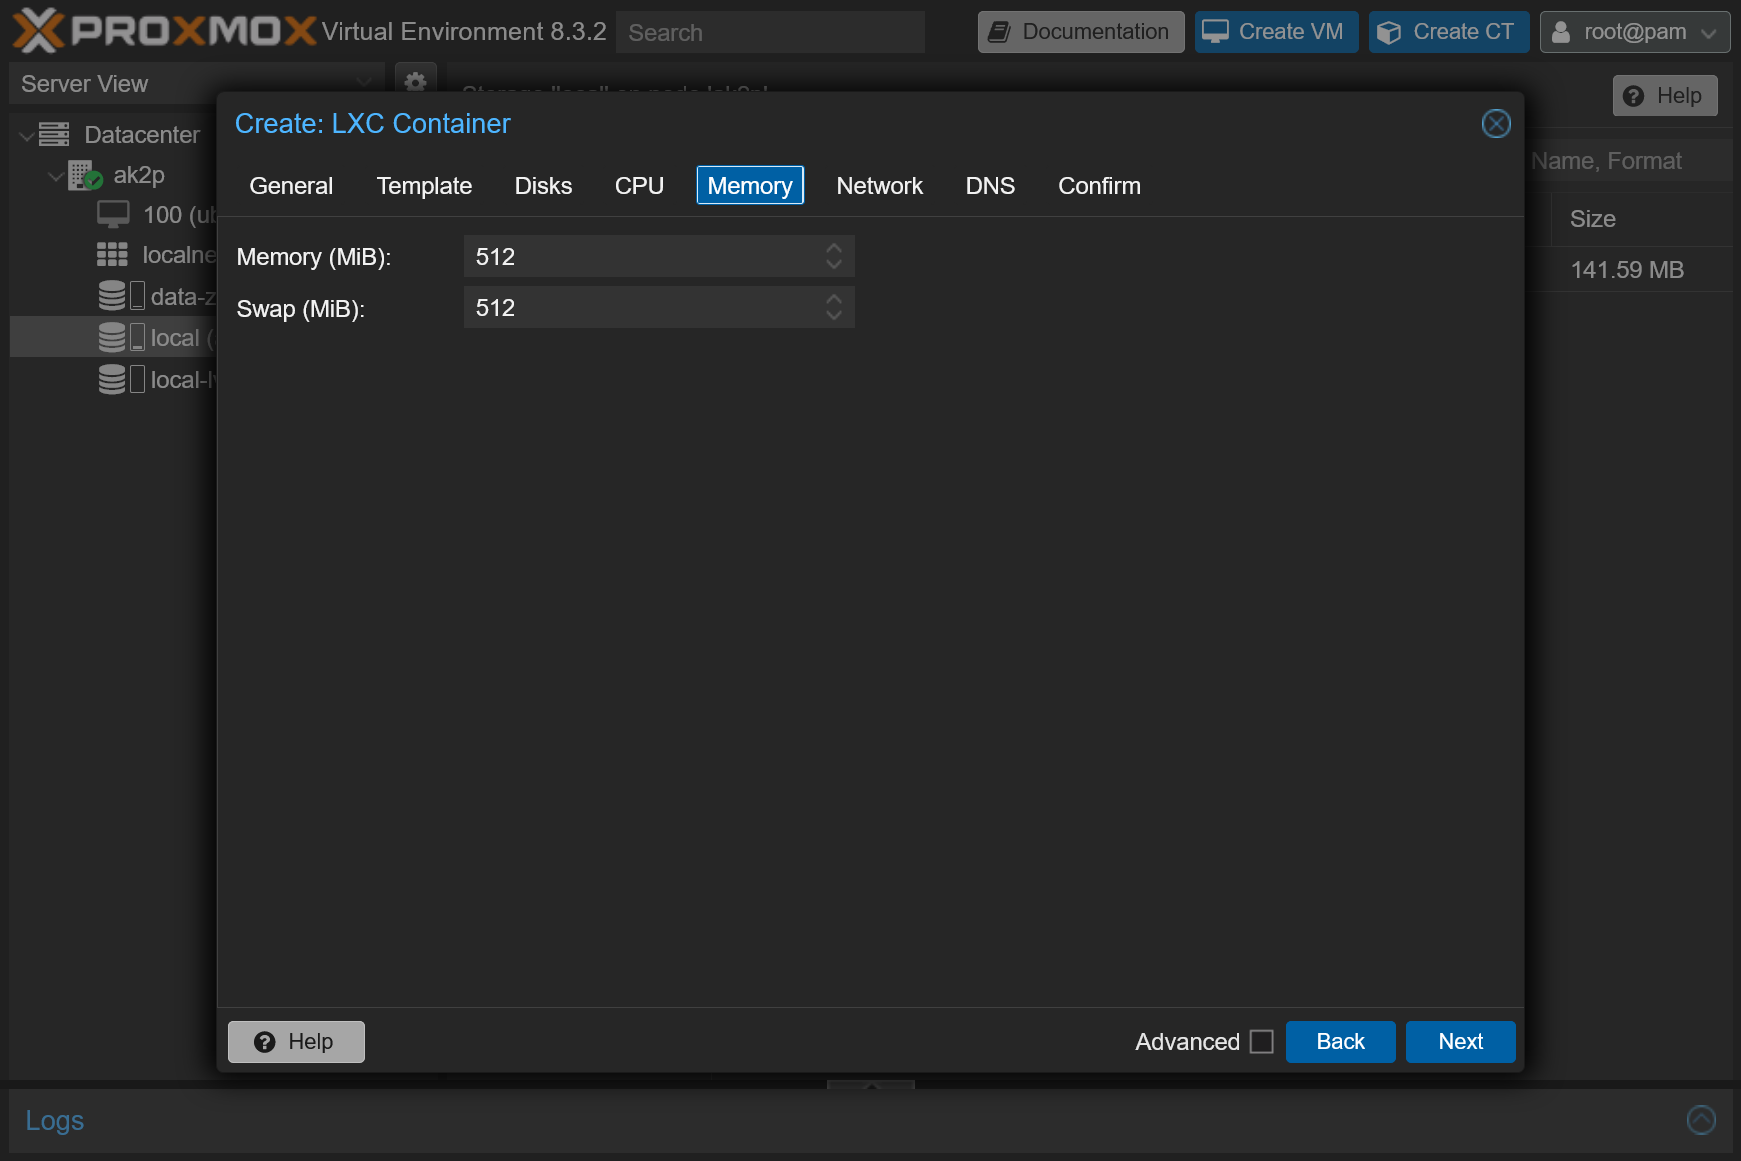This screenshot has width=1741, height=1161.
Task: Switch to the Confirm tab
Action: 1099,186
